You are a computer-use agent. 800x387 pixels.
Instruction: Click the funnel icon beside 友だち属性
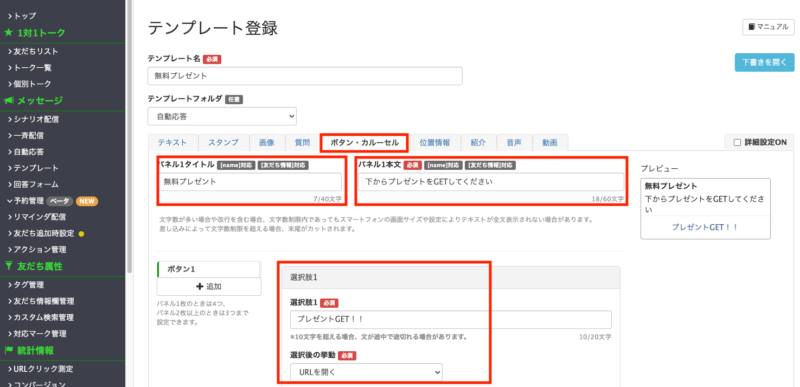[x=8, y=266]
